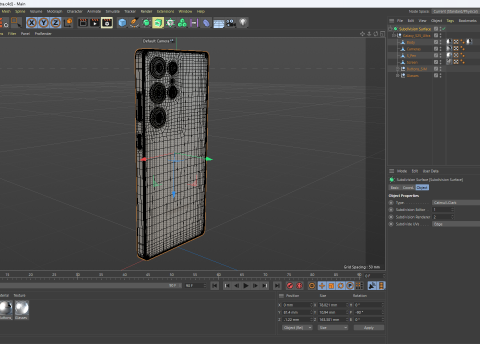Toggle visibility dots for S_Pen object
Viewport: 480px width, 360px height.
point(440,55)
